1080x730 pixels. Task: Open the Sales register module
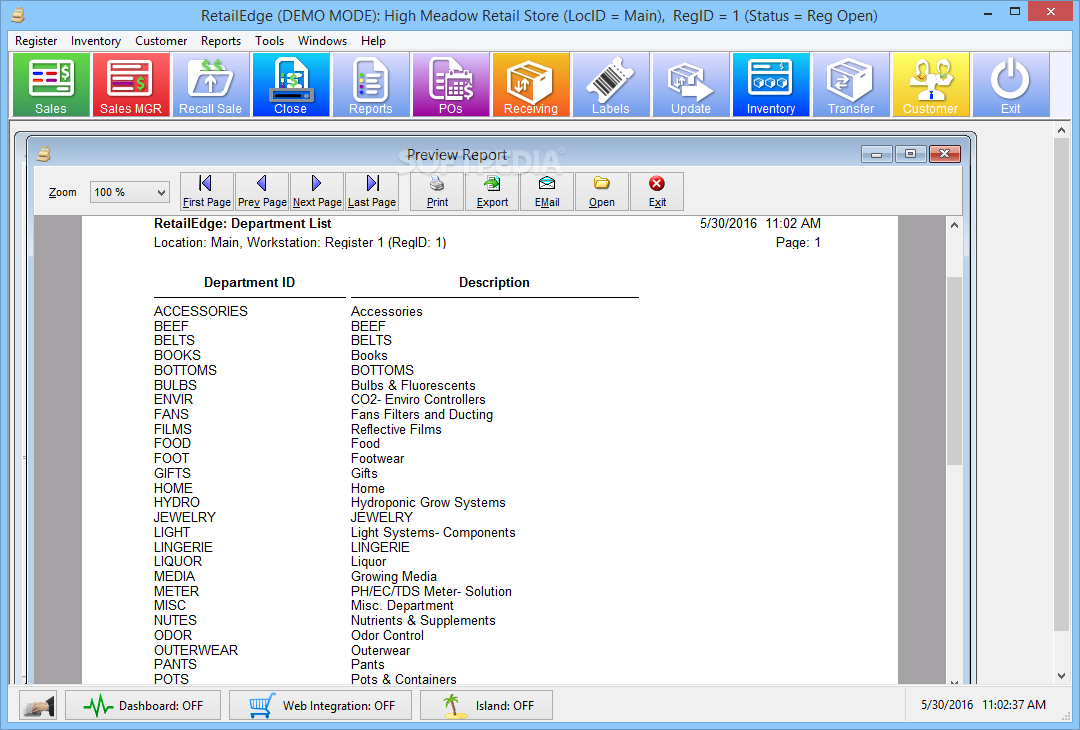point(51,85)
